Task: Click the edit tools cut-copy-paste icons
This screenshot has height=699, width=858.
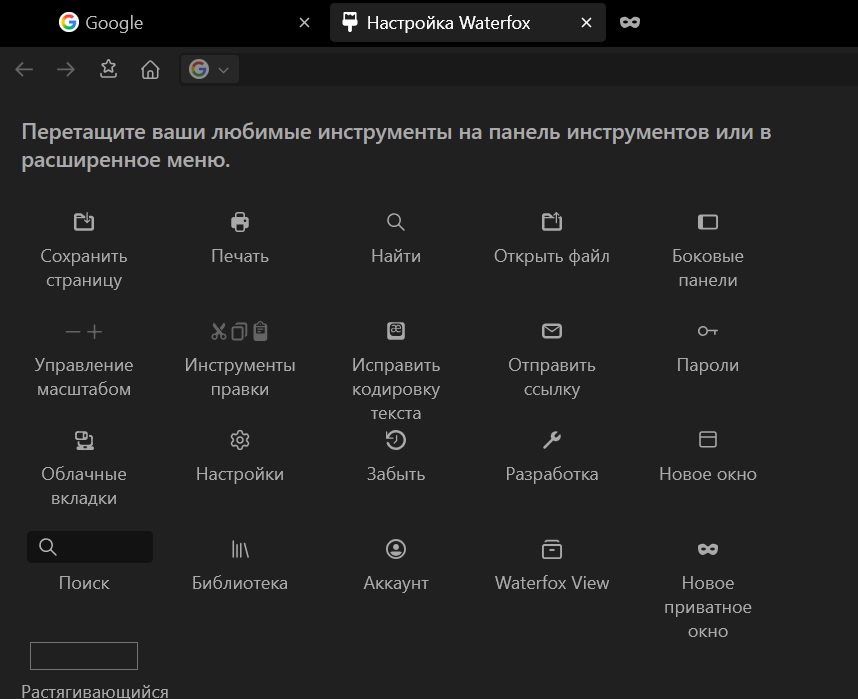Action: tap(240, 331)
